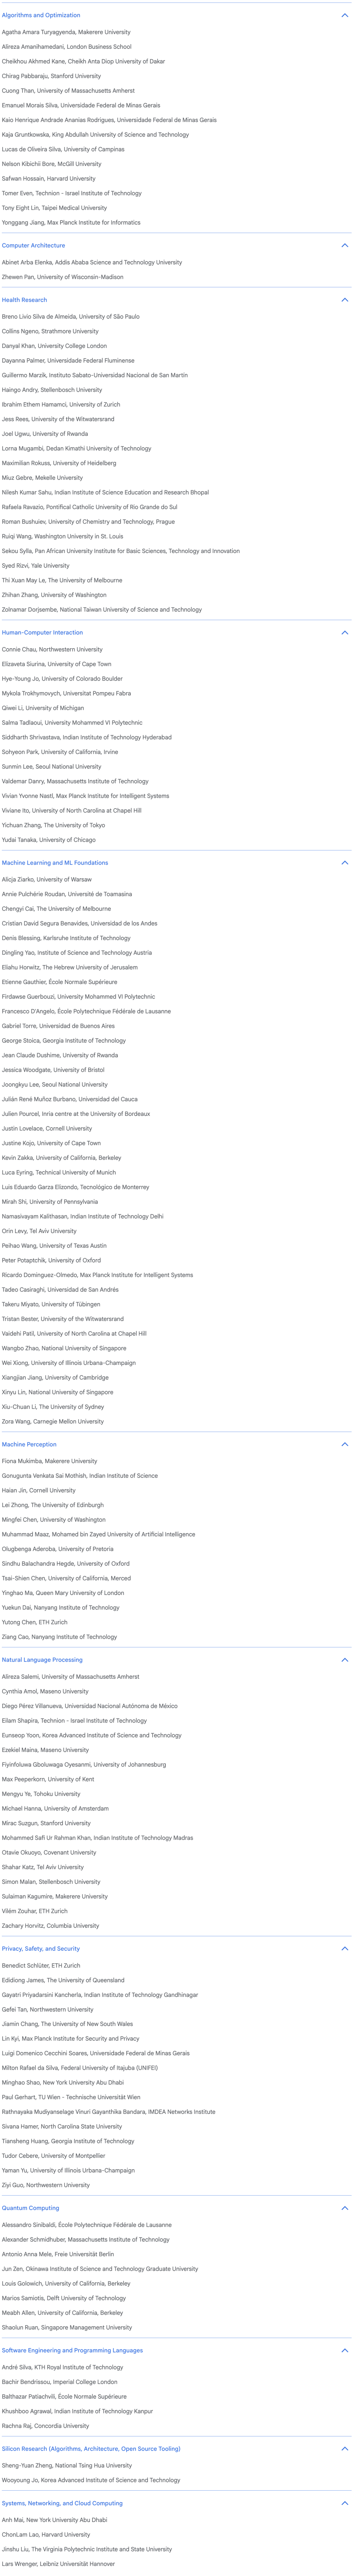The image size is (353, 2576).
Task: Collapse Privacy, Safety, and Security chevron
Action: (x=345, y=1948)
